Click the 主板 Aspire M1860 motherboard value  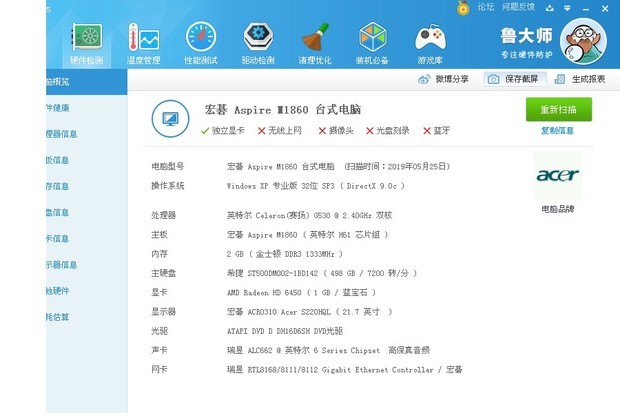(307, 235)
